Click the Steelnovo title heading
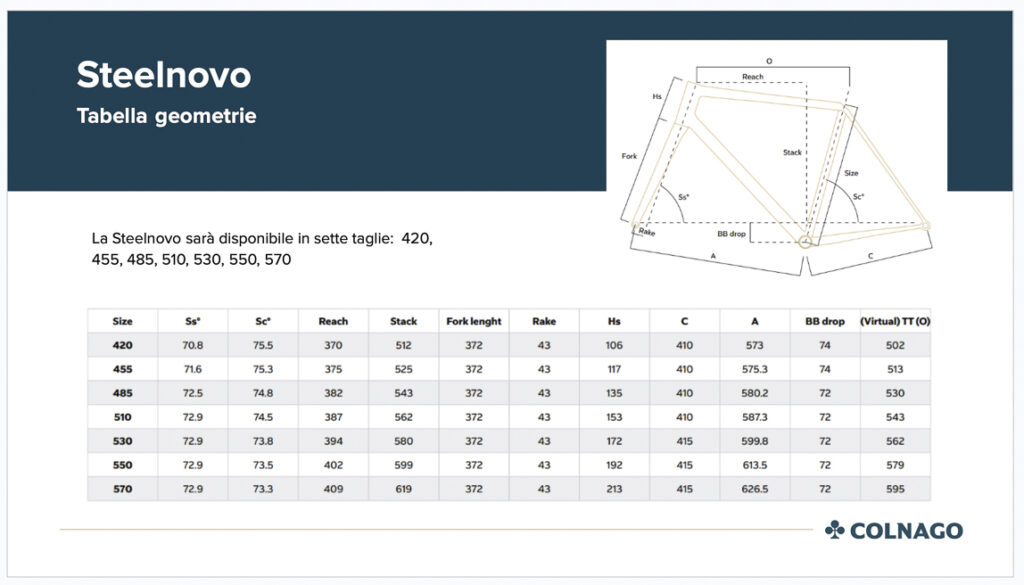Screen dimensions: 1024x585 [x=164, y=75]
